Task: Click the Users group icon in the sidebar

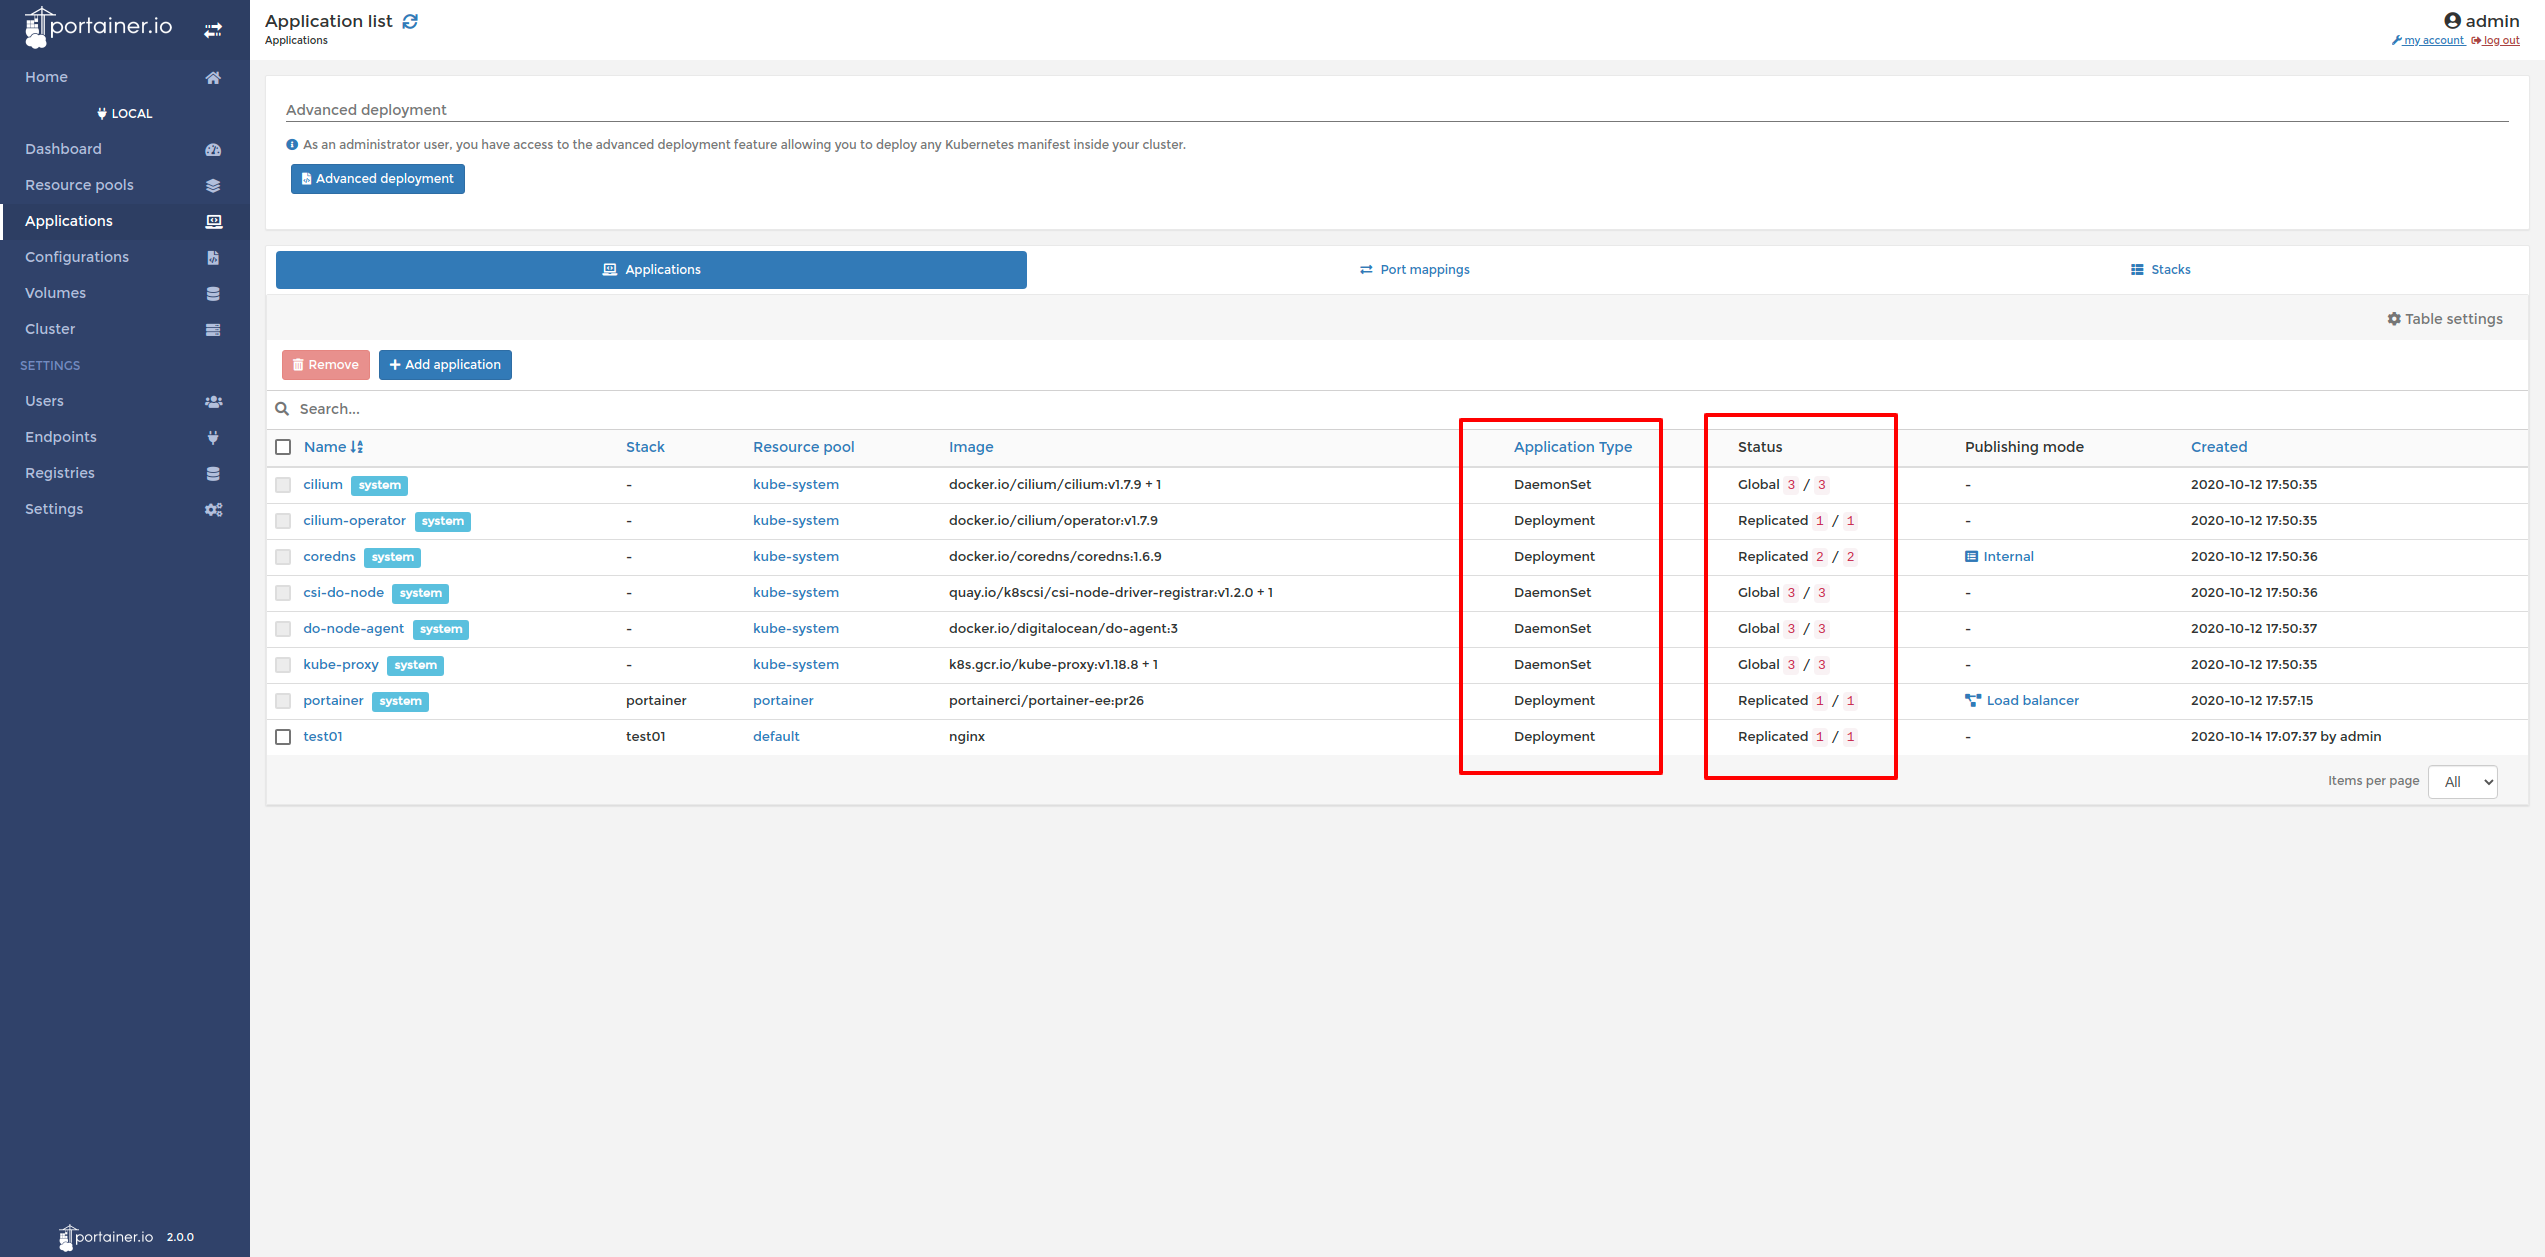Action: coord(213,401)
